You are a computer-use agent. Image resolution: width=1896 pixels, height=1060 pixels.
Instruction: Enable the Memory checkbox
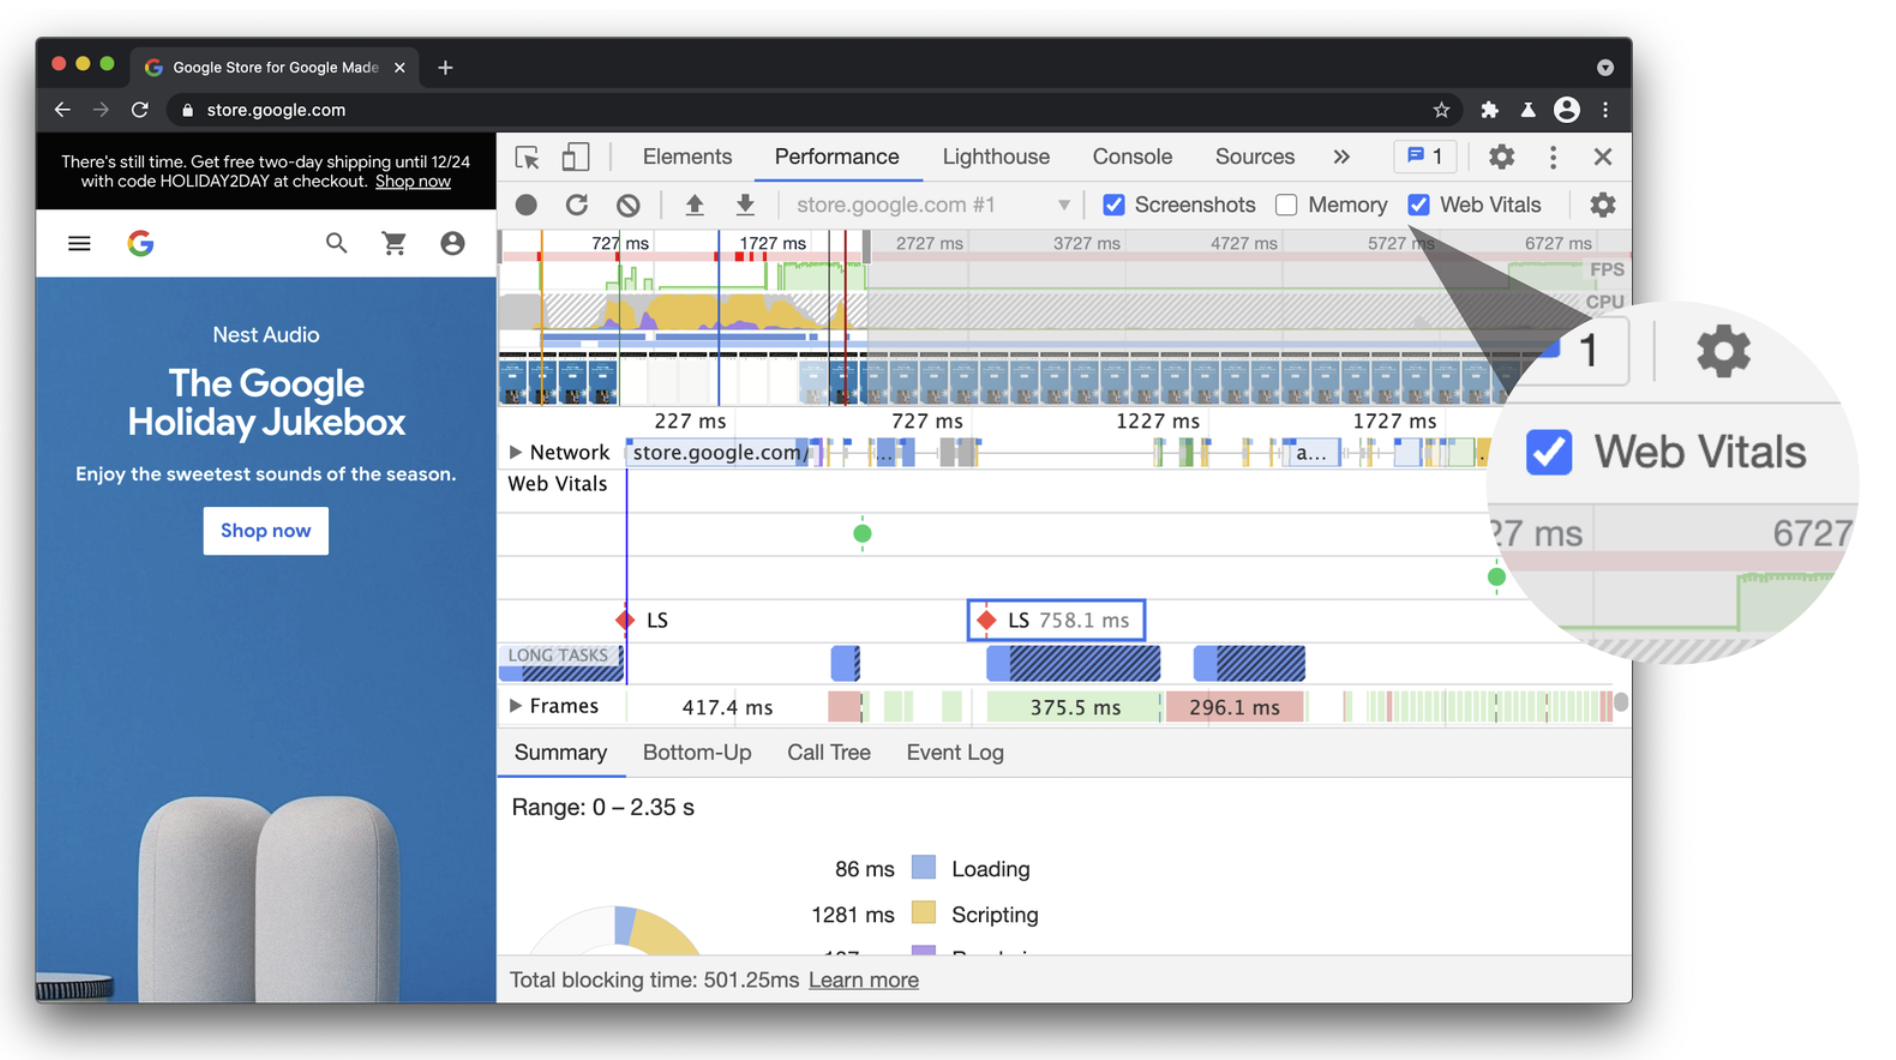[x=1285, y=204]
